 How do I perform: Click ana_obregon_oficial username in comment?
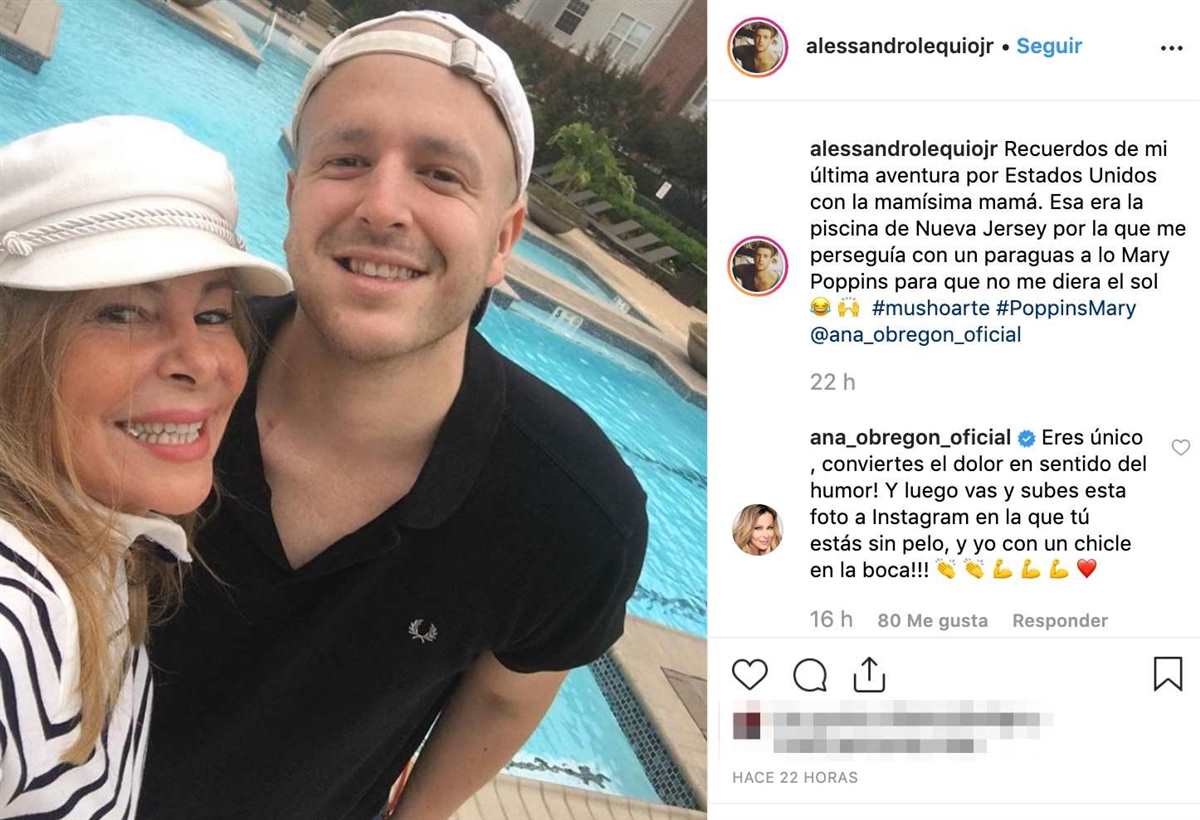point(910,437)
